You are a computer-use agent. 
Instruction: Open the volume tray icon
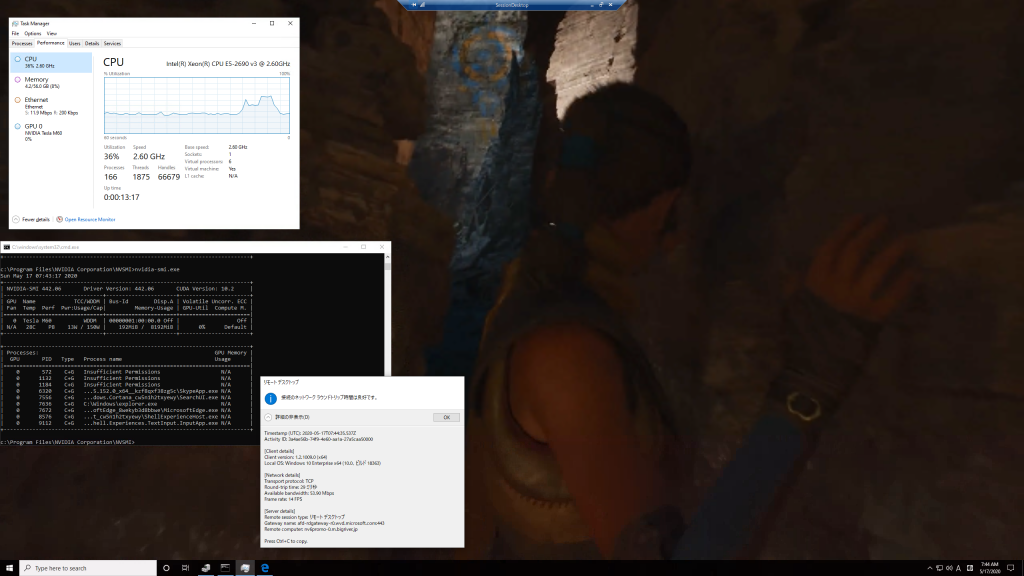tap(949, 568)
